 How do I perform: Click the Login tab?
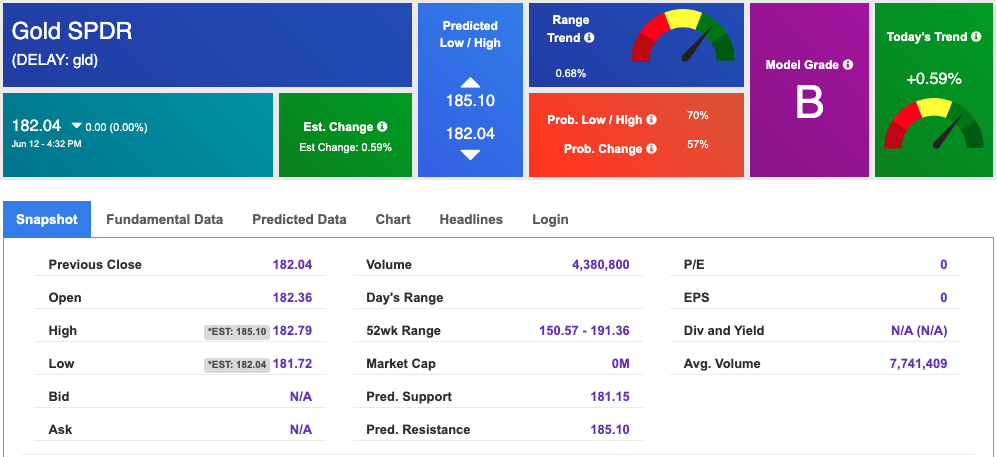(550, 219)
